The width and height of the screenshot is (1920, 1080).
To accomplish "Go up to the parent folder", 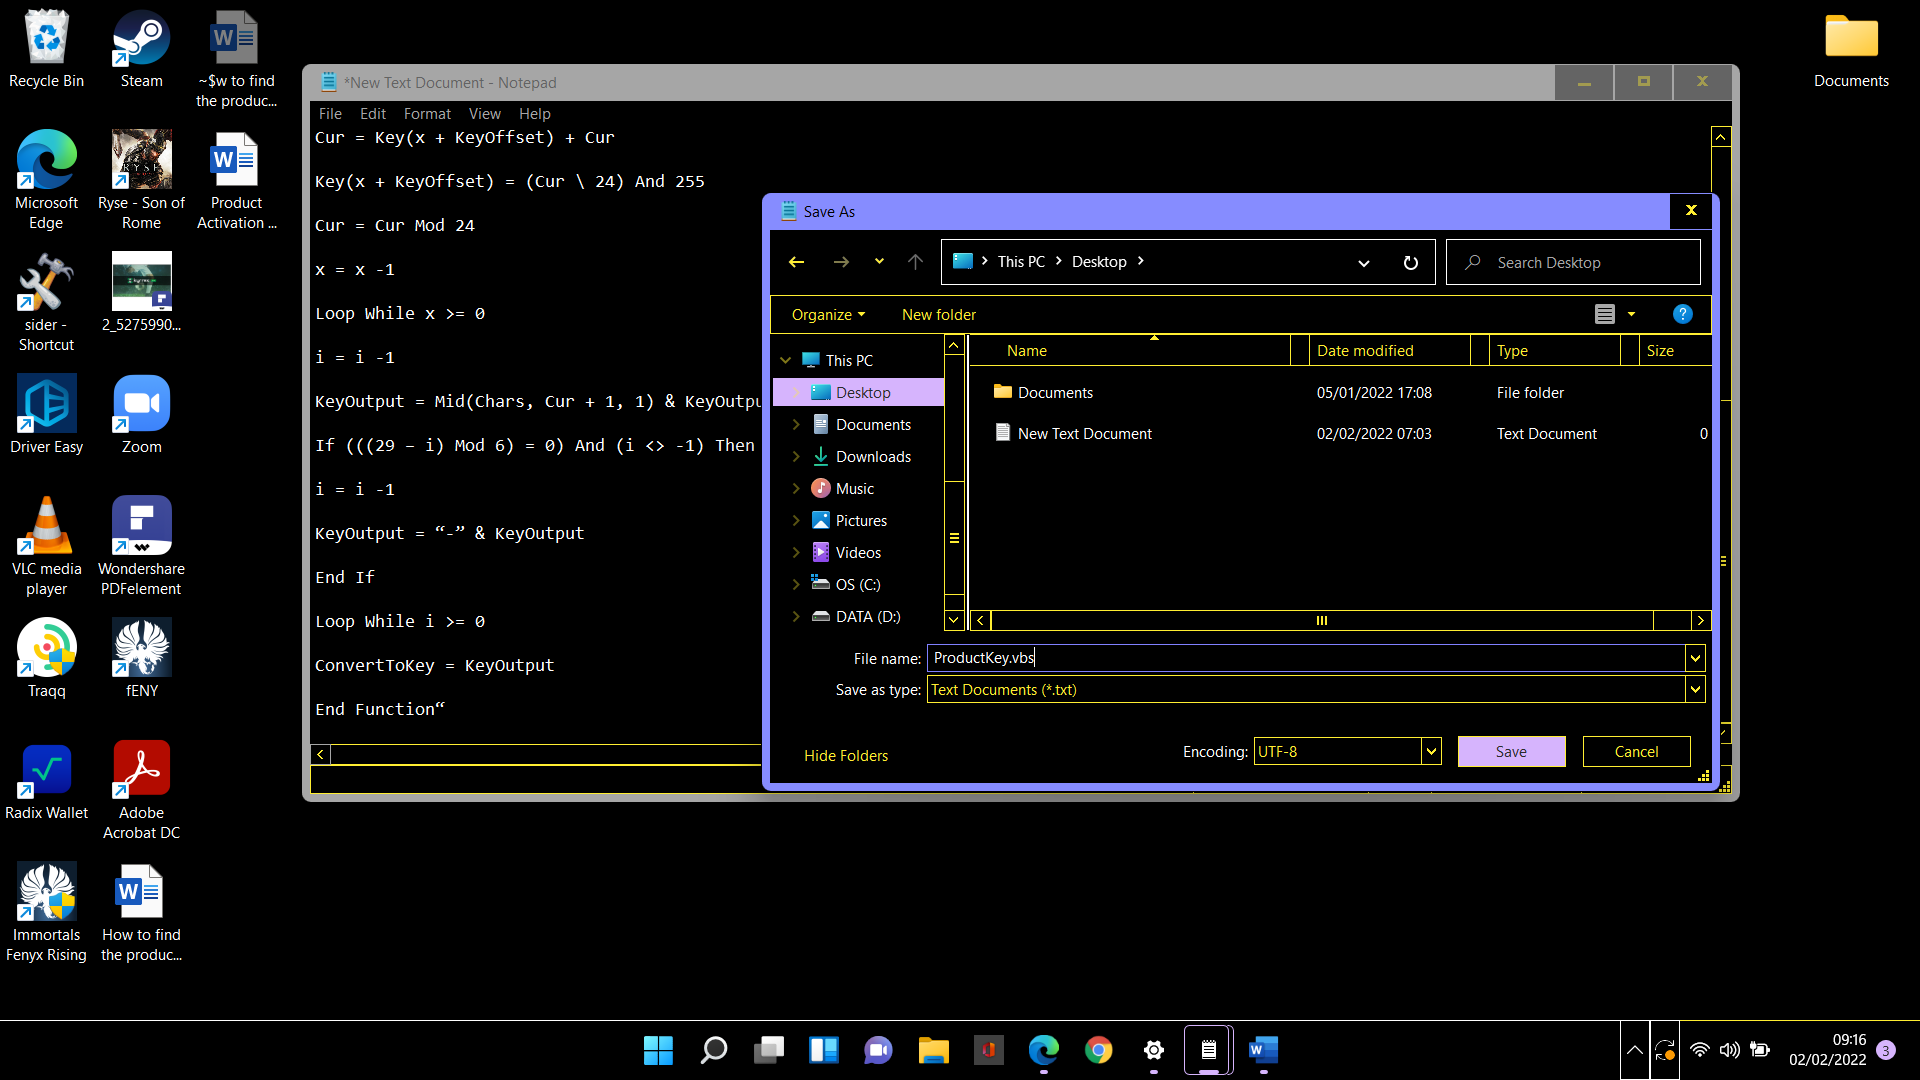I will coord(914,261).
